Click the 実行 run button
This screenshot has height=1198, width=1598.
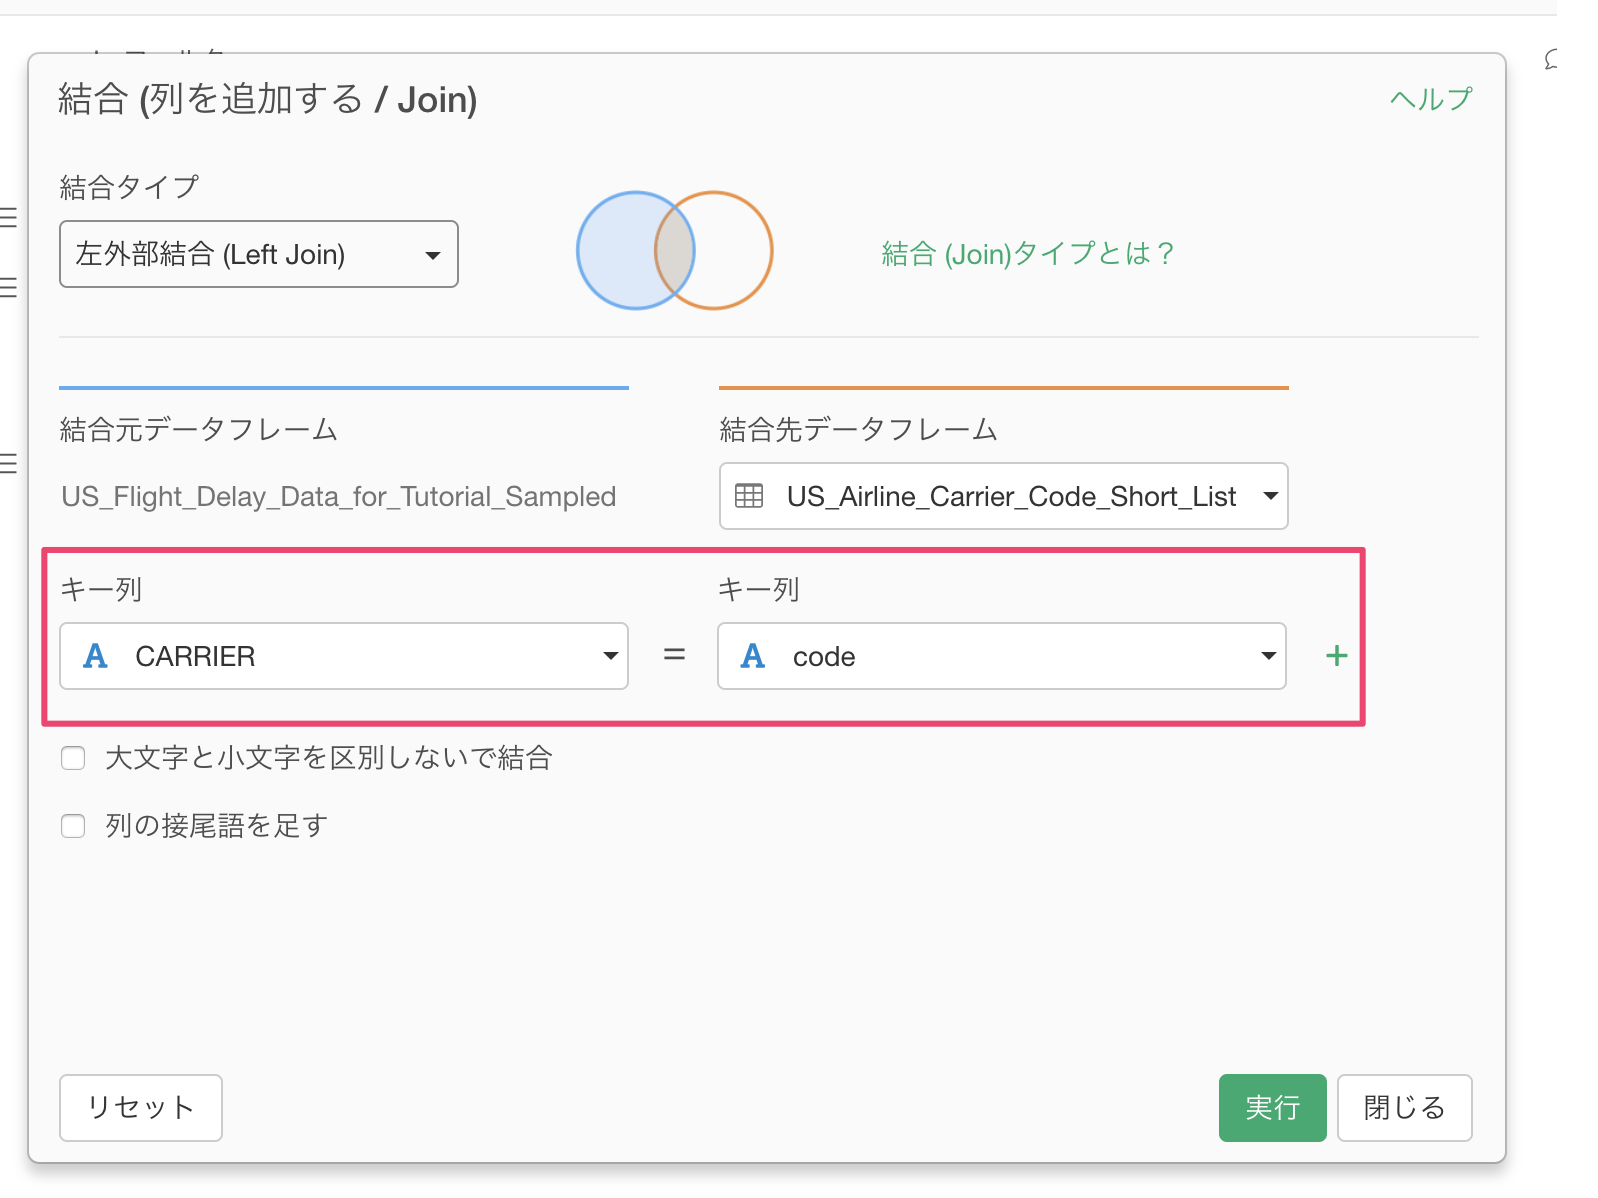tap(1272, 1108)
